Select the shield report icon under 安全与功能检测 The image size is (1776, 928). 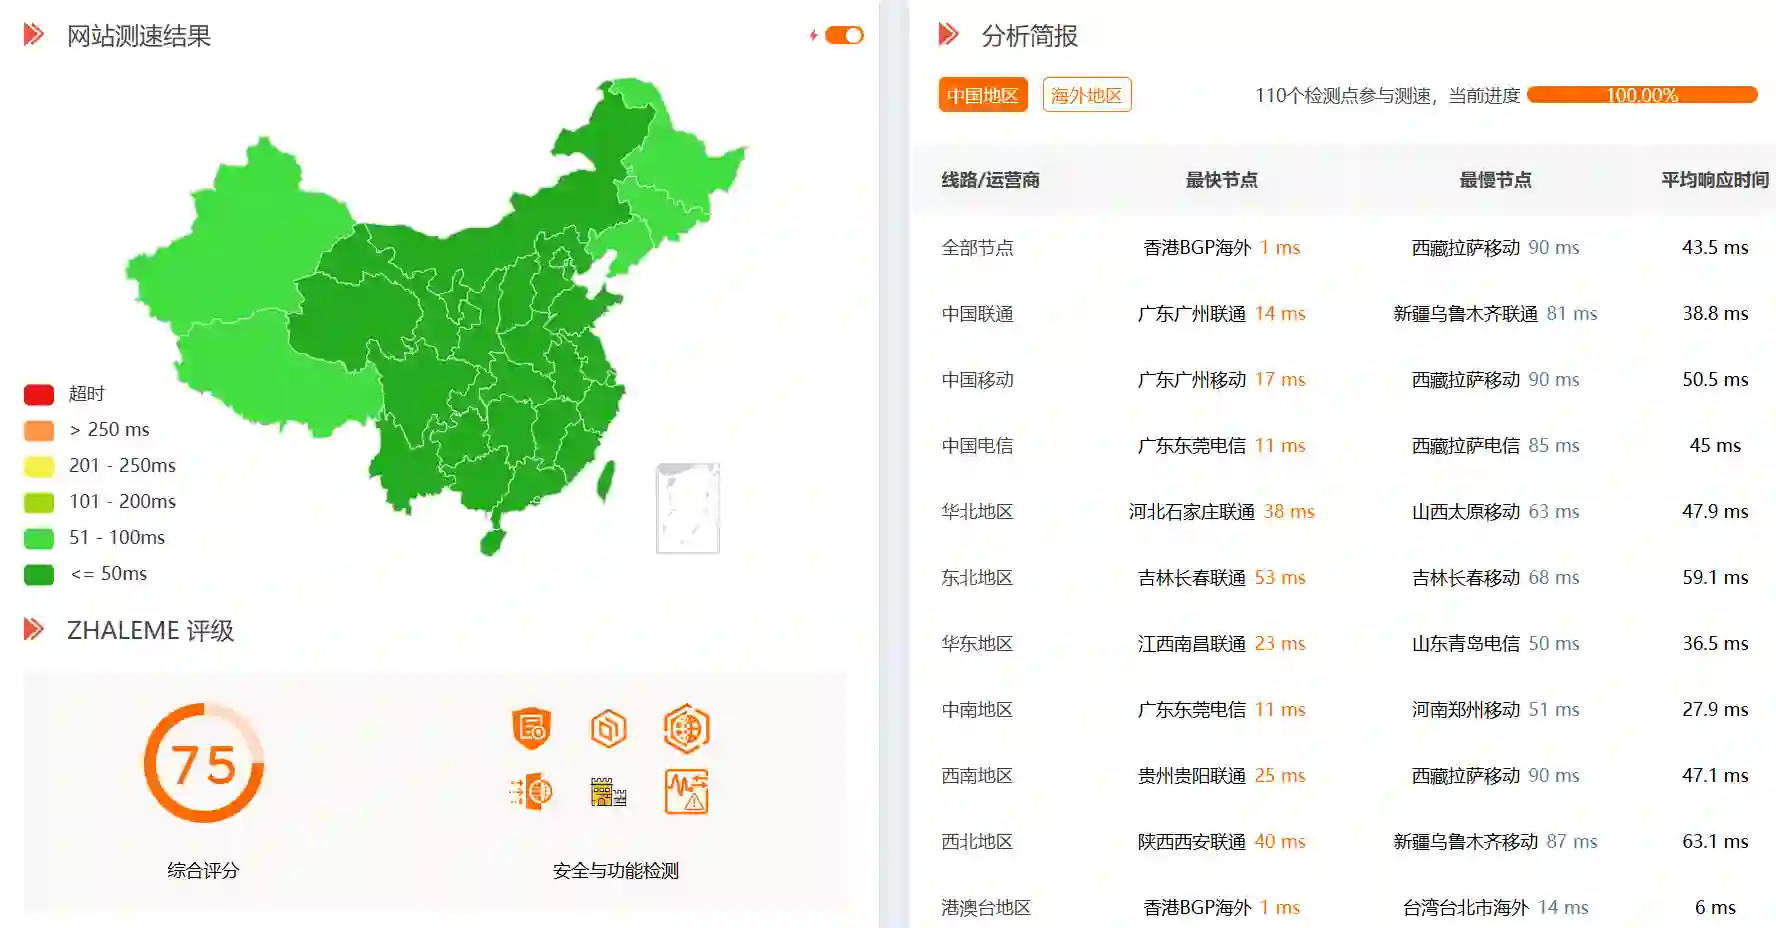click(x=530, y=728)
